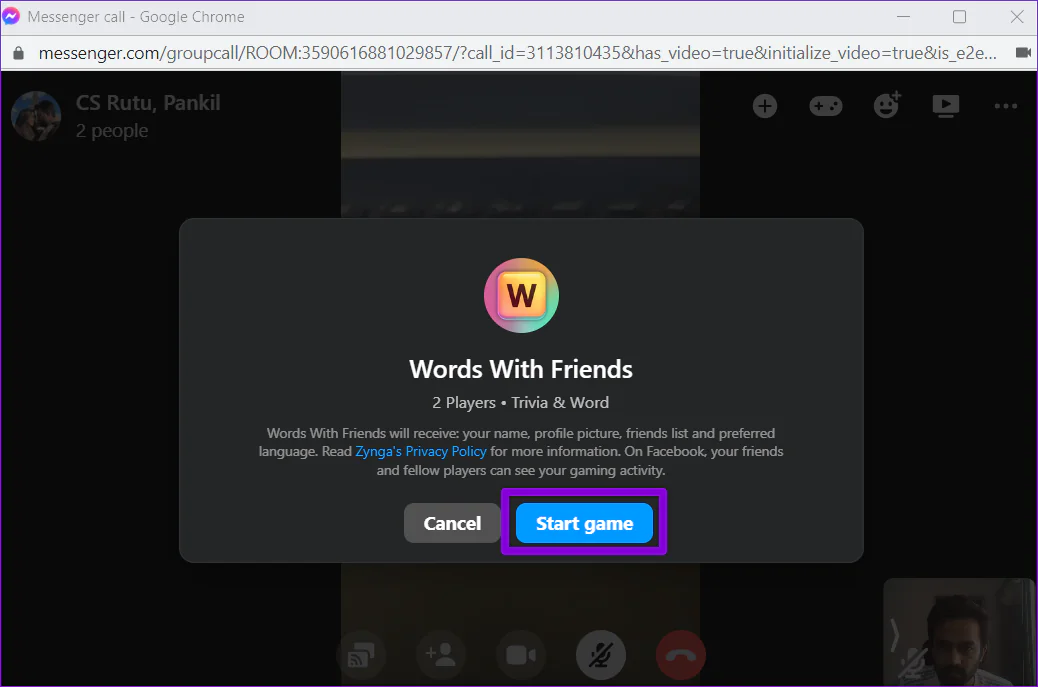Click the plus icon to add people
Image resolution: width=1038 pixels, height=687 pixels.
point(765,105)
